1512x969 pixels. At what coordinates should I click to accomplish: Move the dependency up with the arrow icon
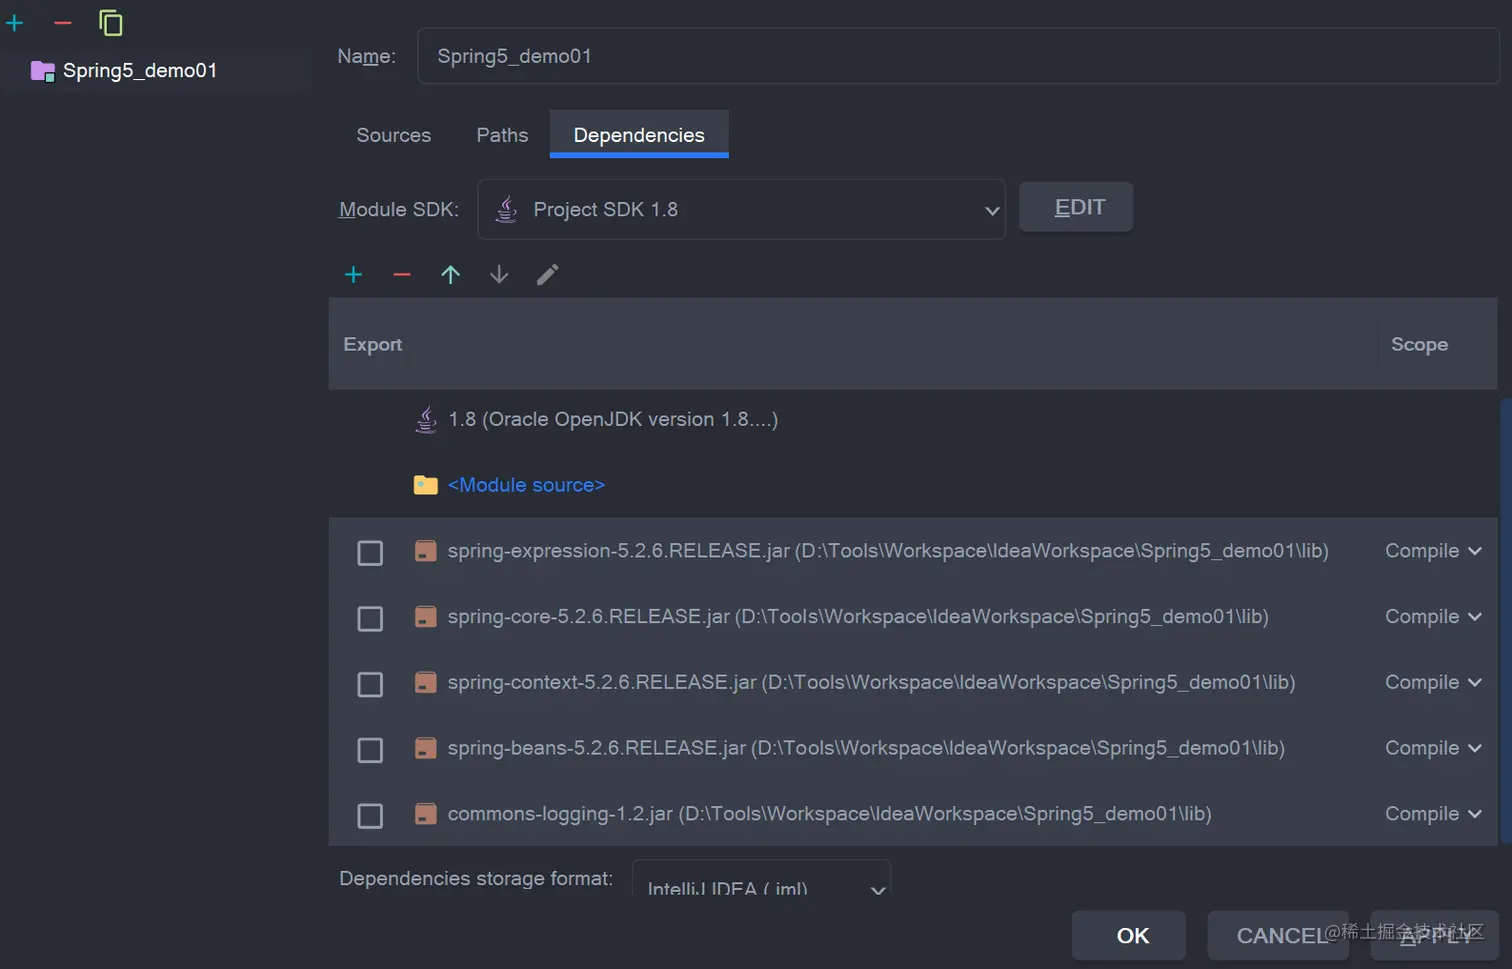pyautogui.click(x=450, y=275)
